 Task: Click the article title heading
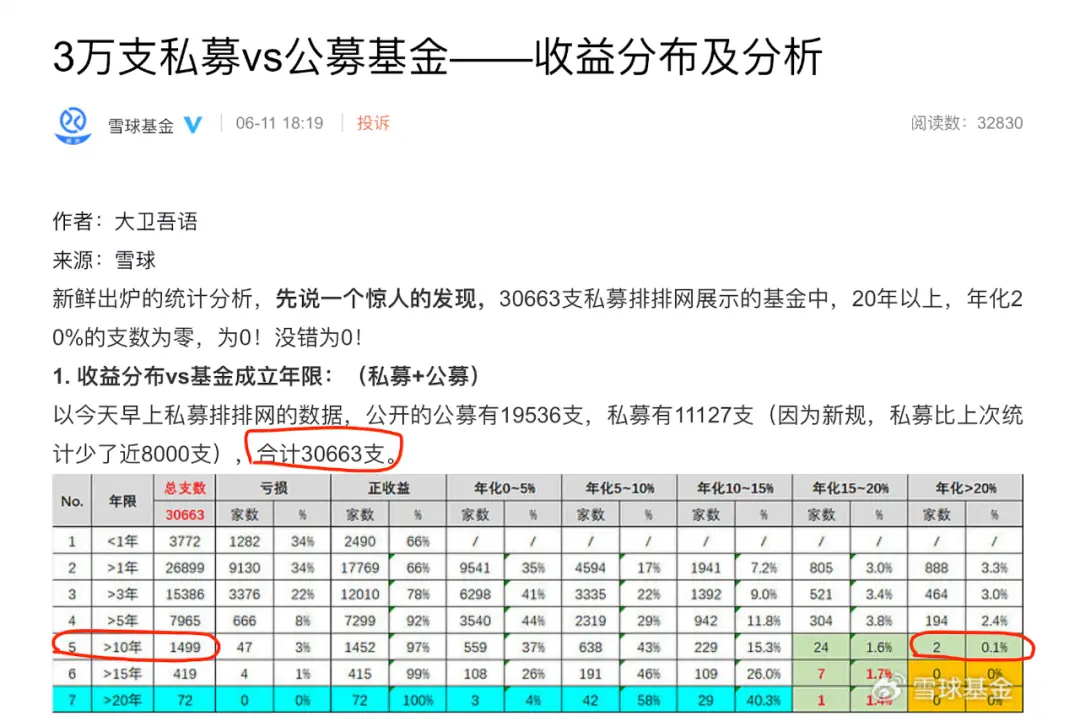point(437,59)
